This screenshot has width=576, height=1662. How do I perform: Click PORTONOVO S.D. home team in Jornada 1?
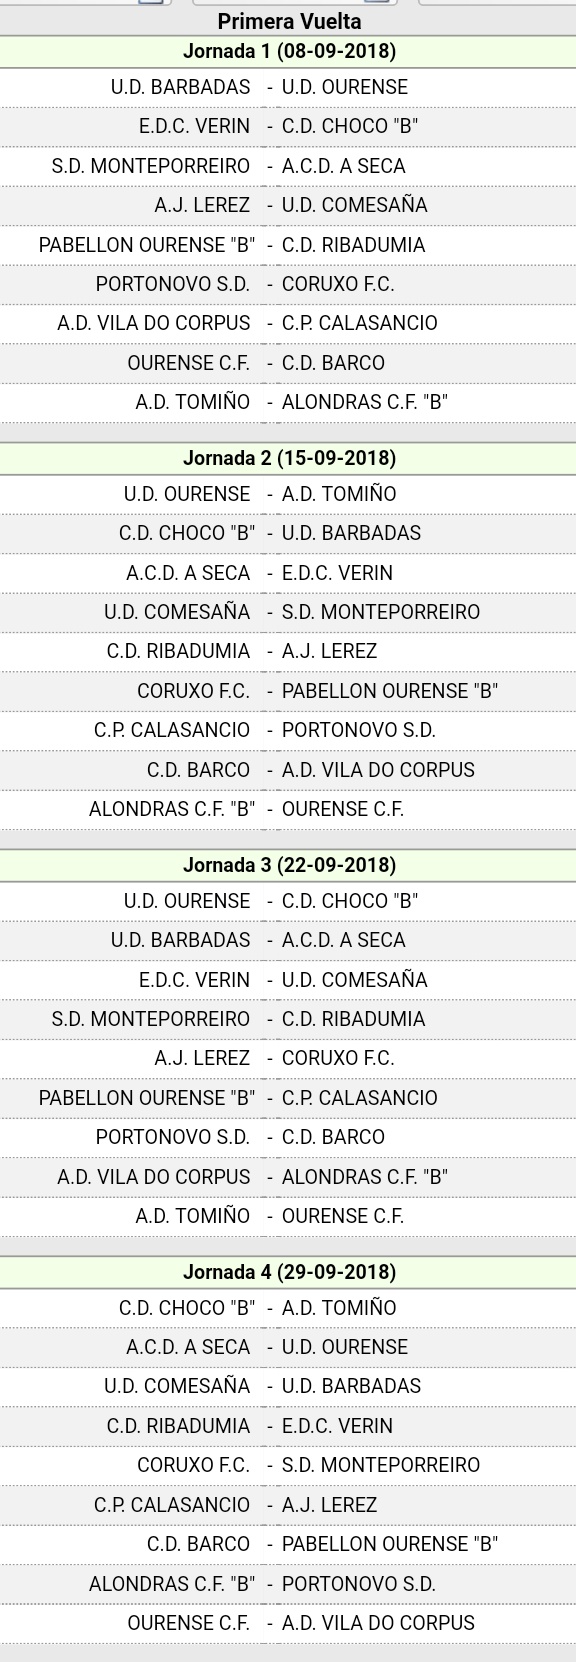tap(173, 284)
